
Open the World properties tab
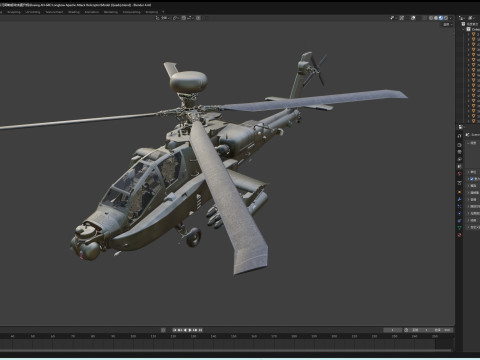(x=459, y=173)
